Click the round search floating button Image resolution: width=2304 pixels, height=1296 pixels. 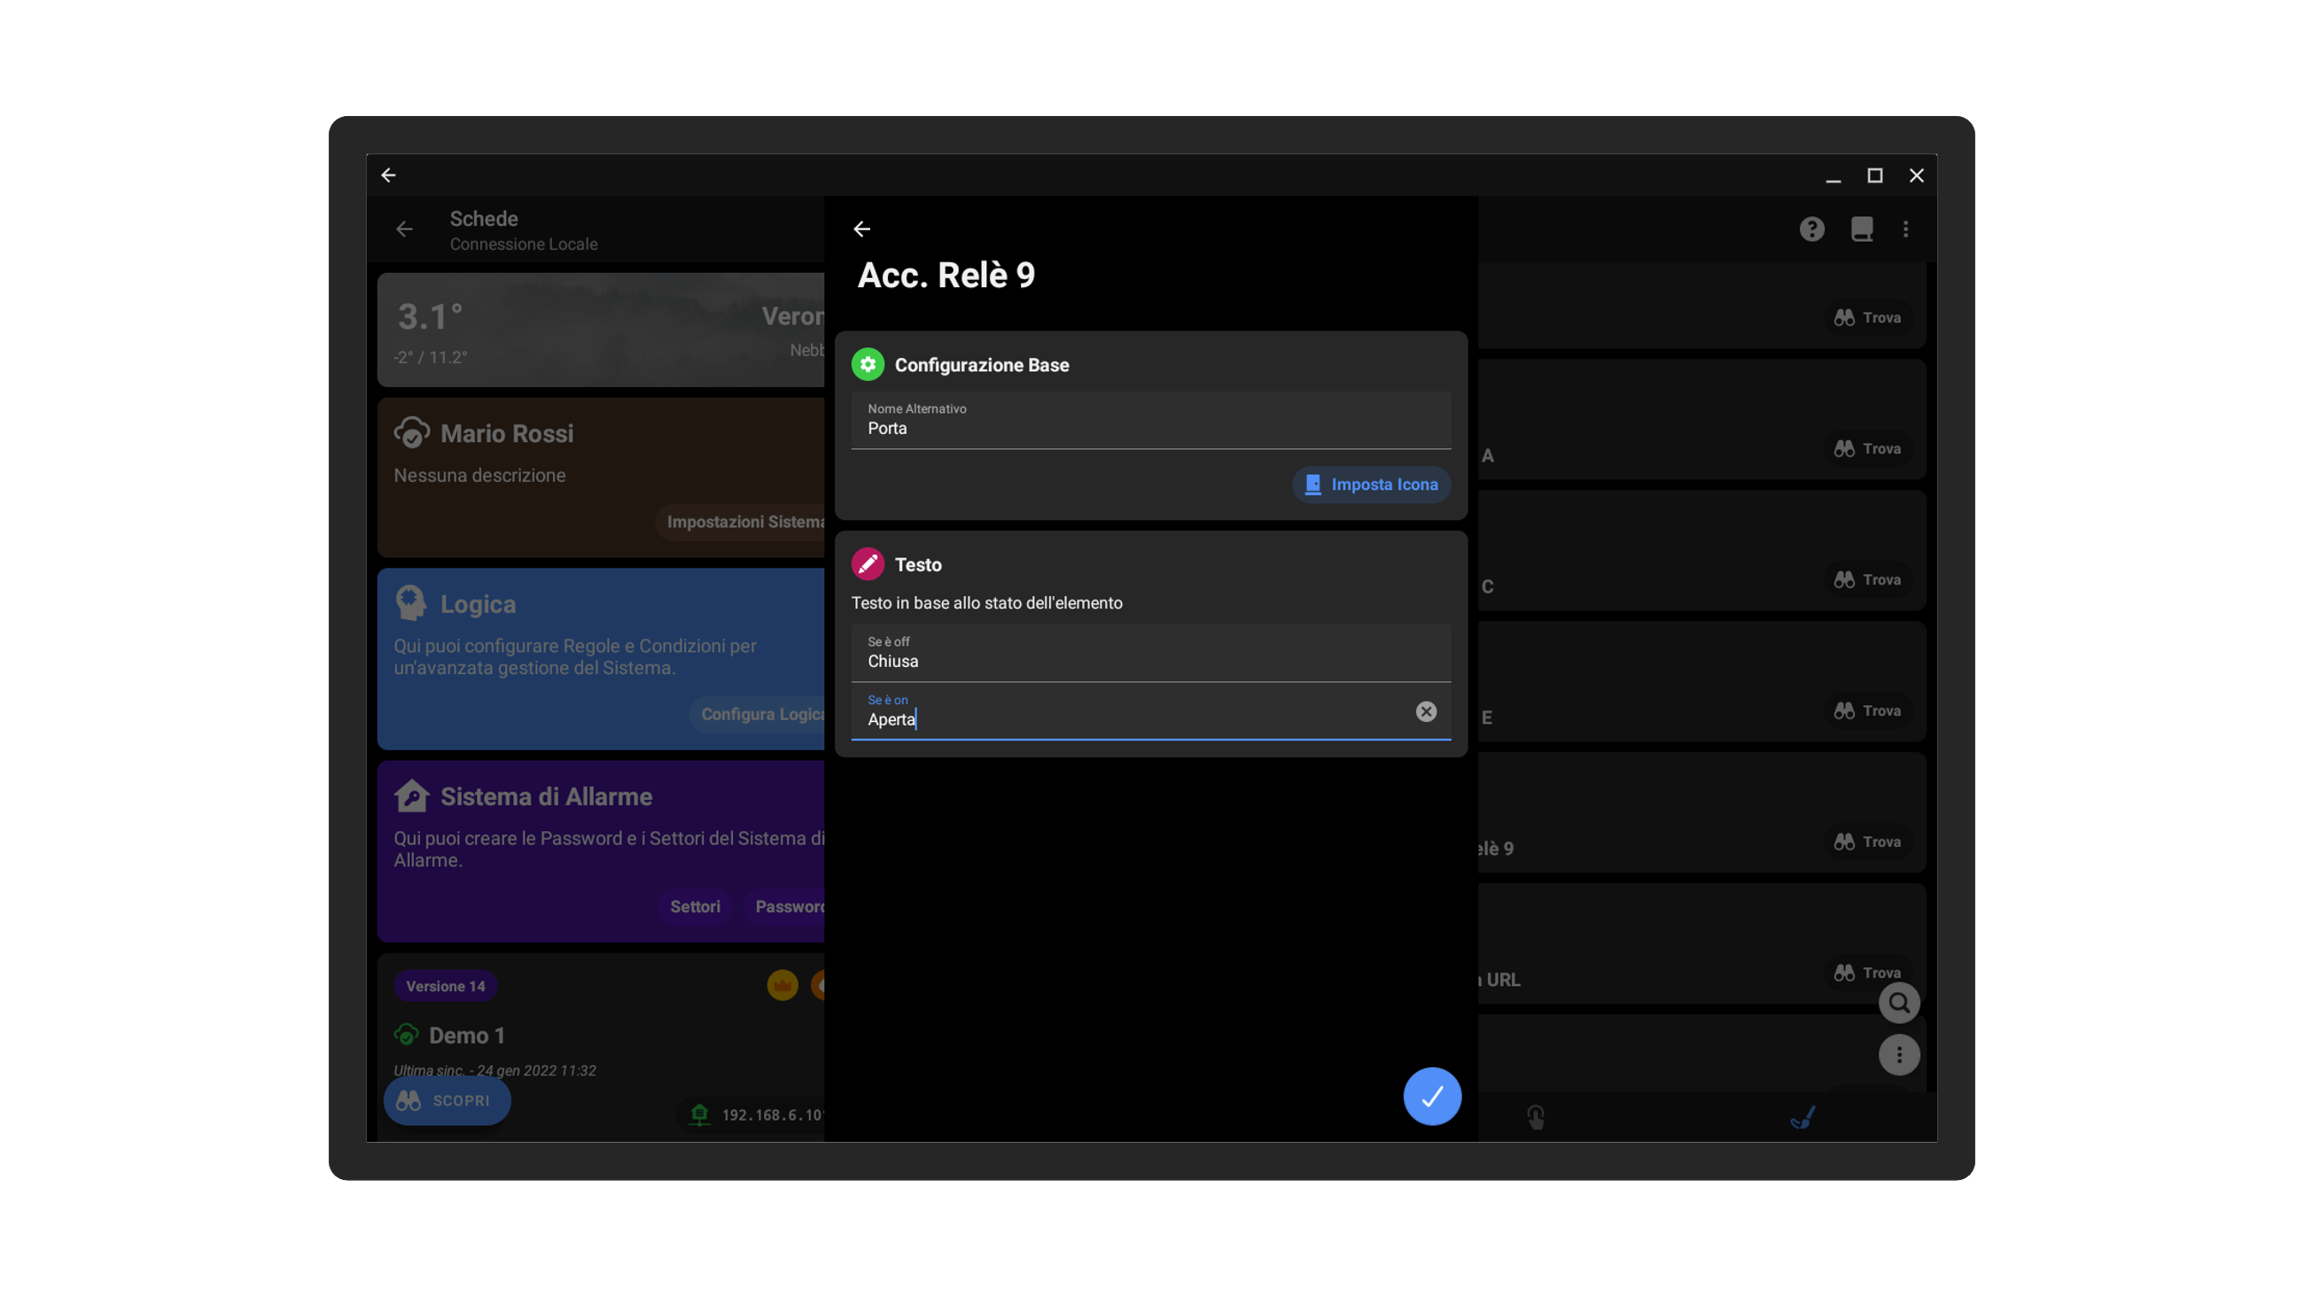point(1898,1002)
